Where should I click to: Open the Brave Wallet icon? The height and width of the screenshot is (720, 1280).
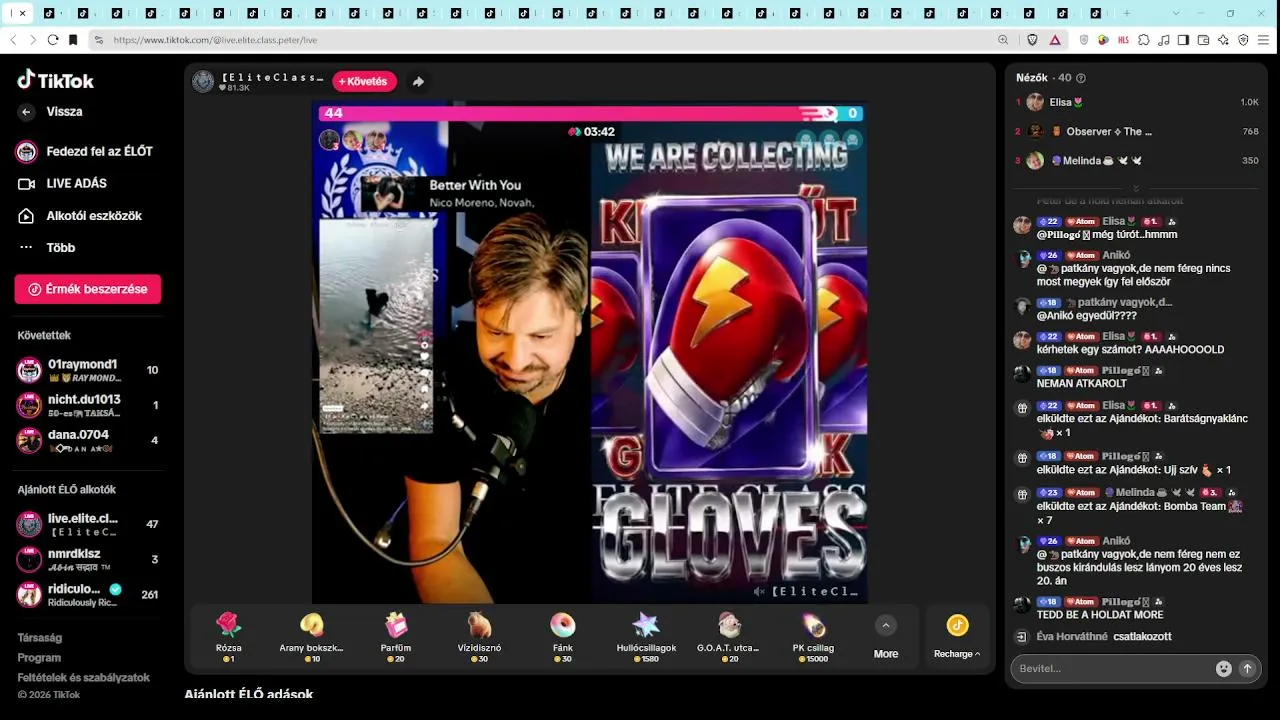[x=1204, y=40]
